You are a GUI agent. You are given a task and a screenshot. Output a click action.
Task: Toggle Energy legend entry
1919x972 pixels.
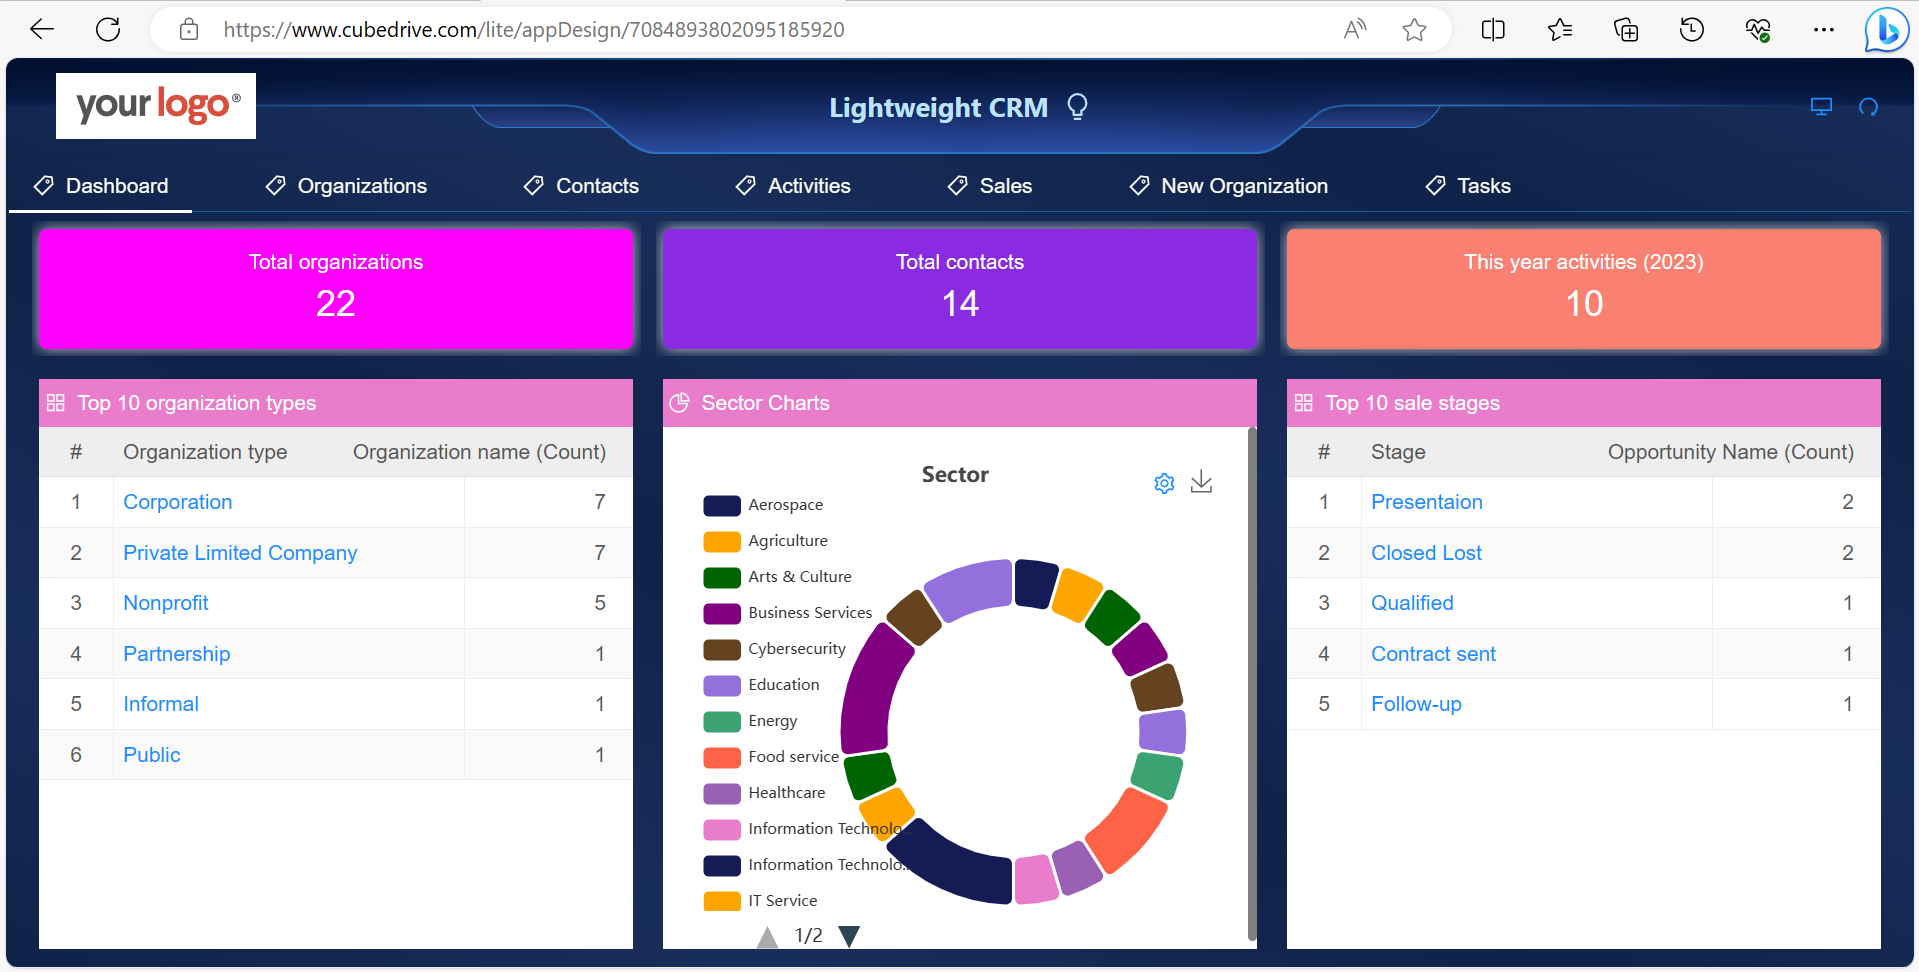point(751,721)
